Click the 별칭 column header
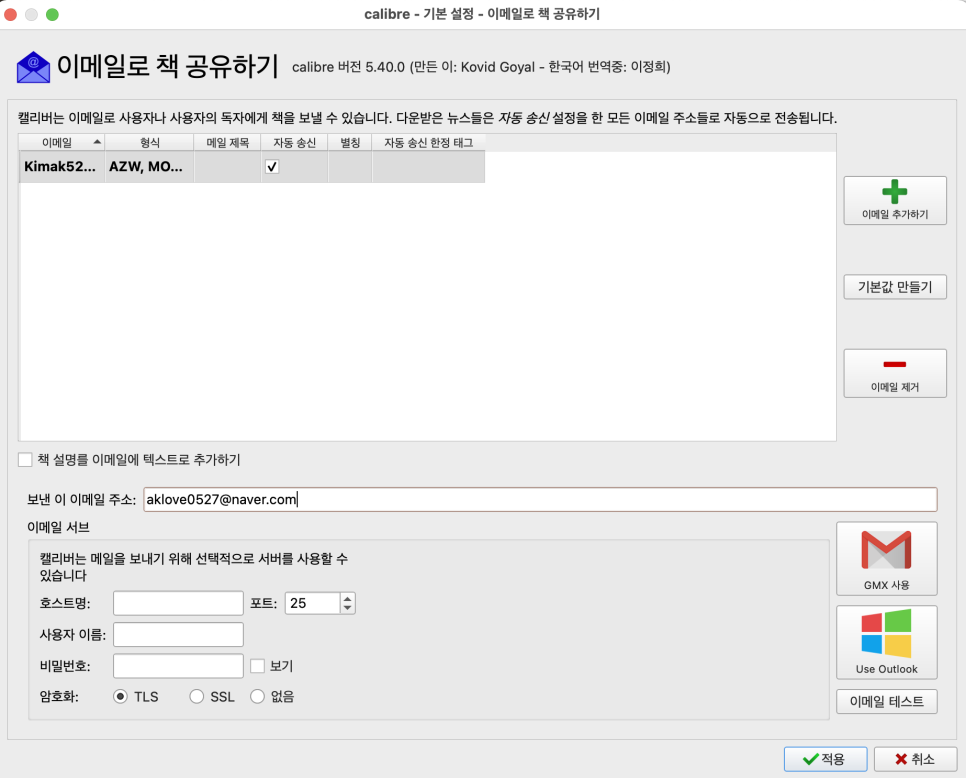The image size is (966, 778). point(350,142)
